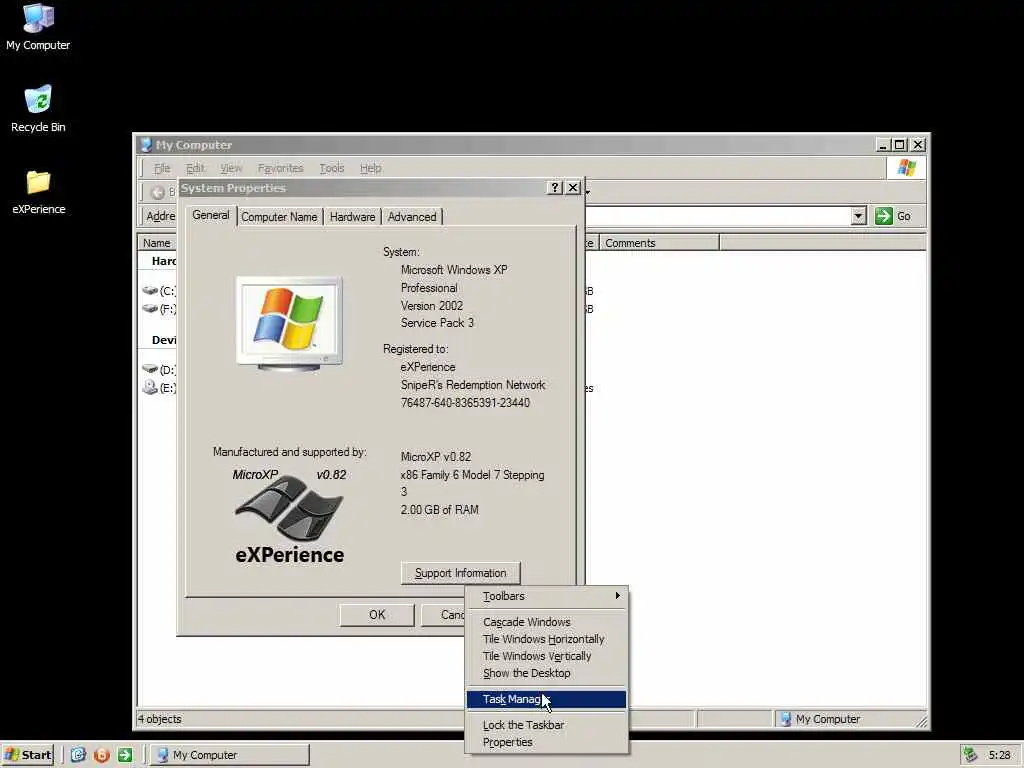Choose Show the Desktop from the menu

(546, 673)
